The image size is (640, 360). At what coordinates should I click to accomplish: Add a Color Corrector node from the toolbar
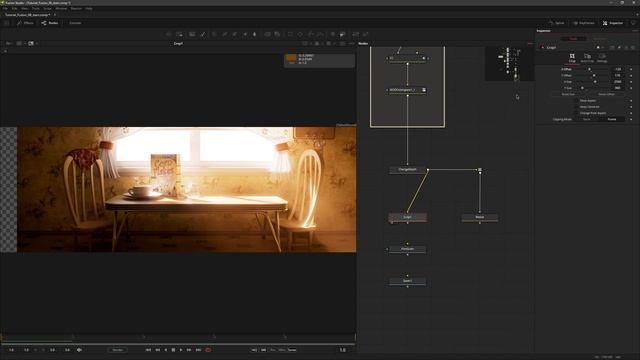click(214, 34)
